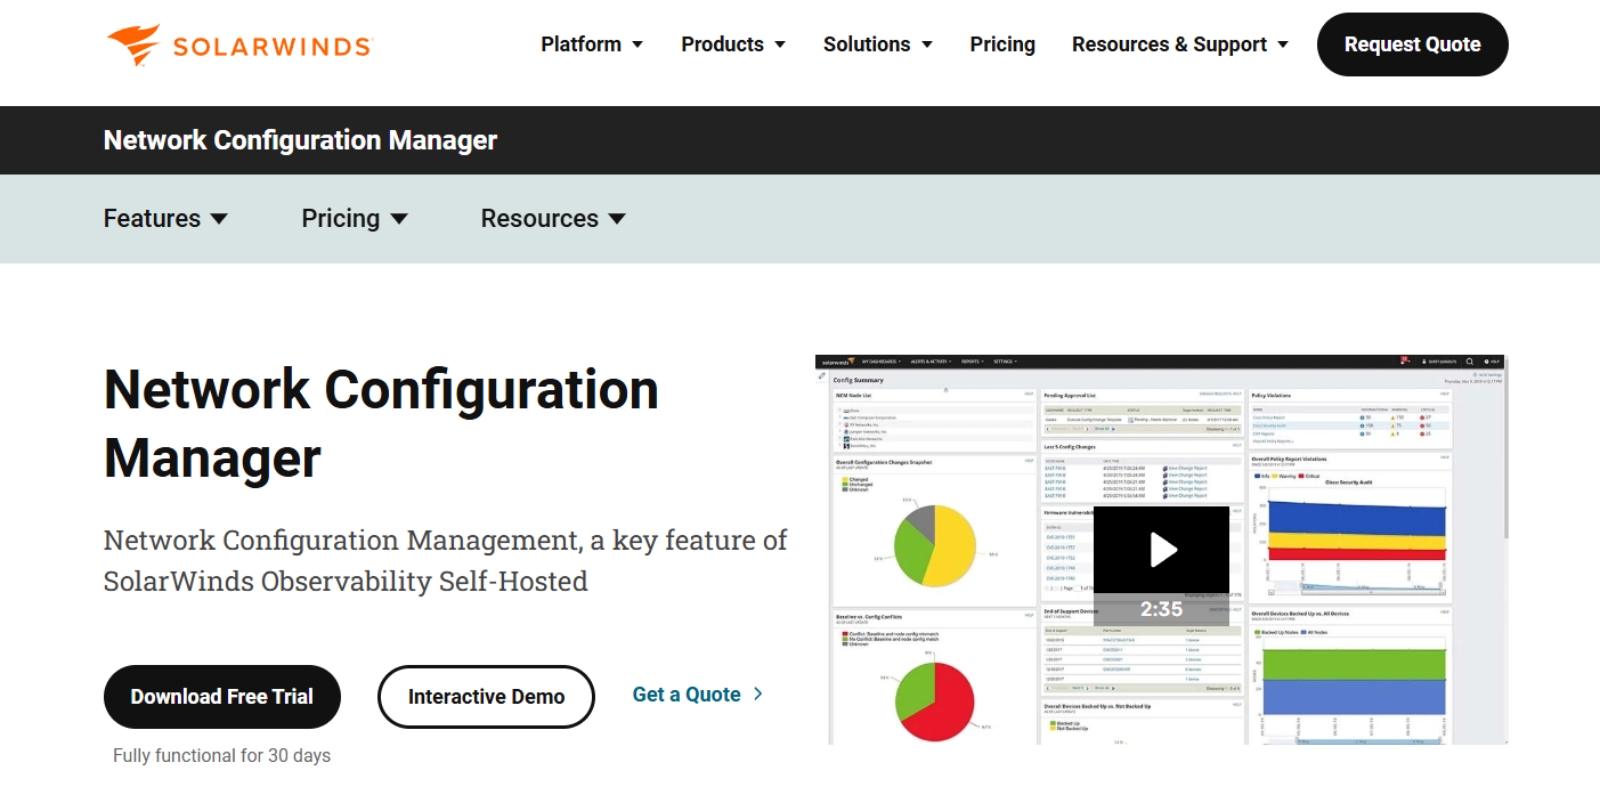This screenshot has height=800, width=1600.
Task: Expand the Products dropdown arrow
Action: 780,45
